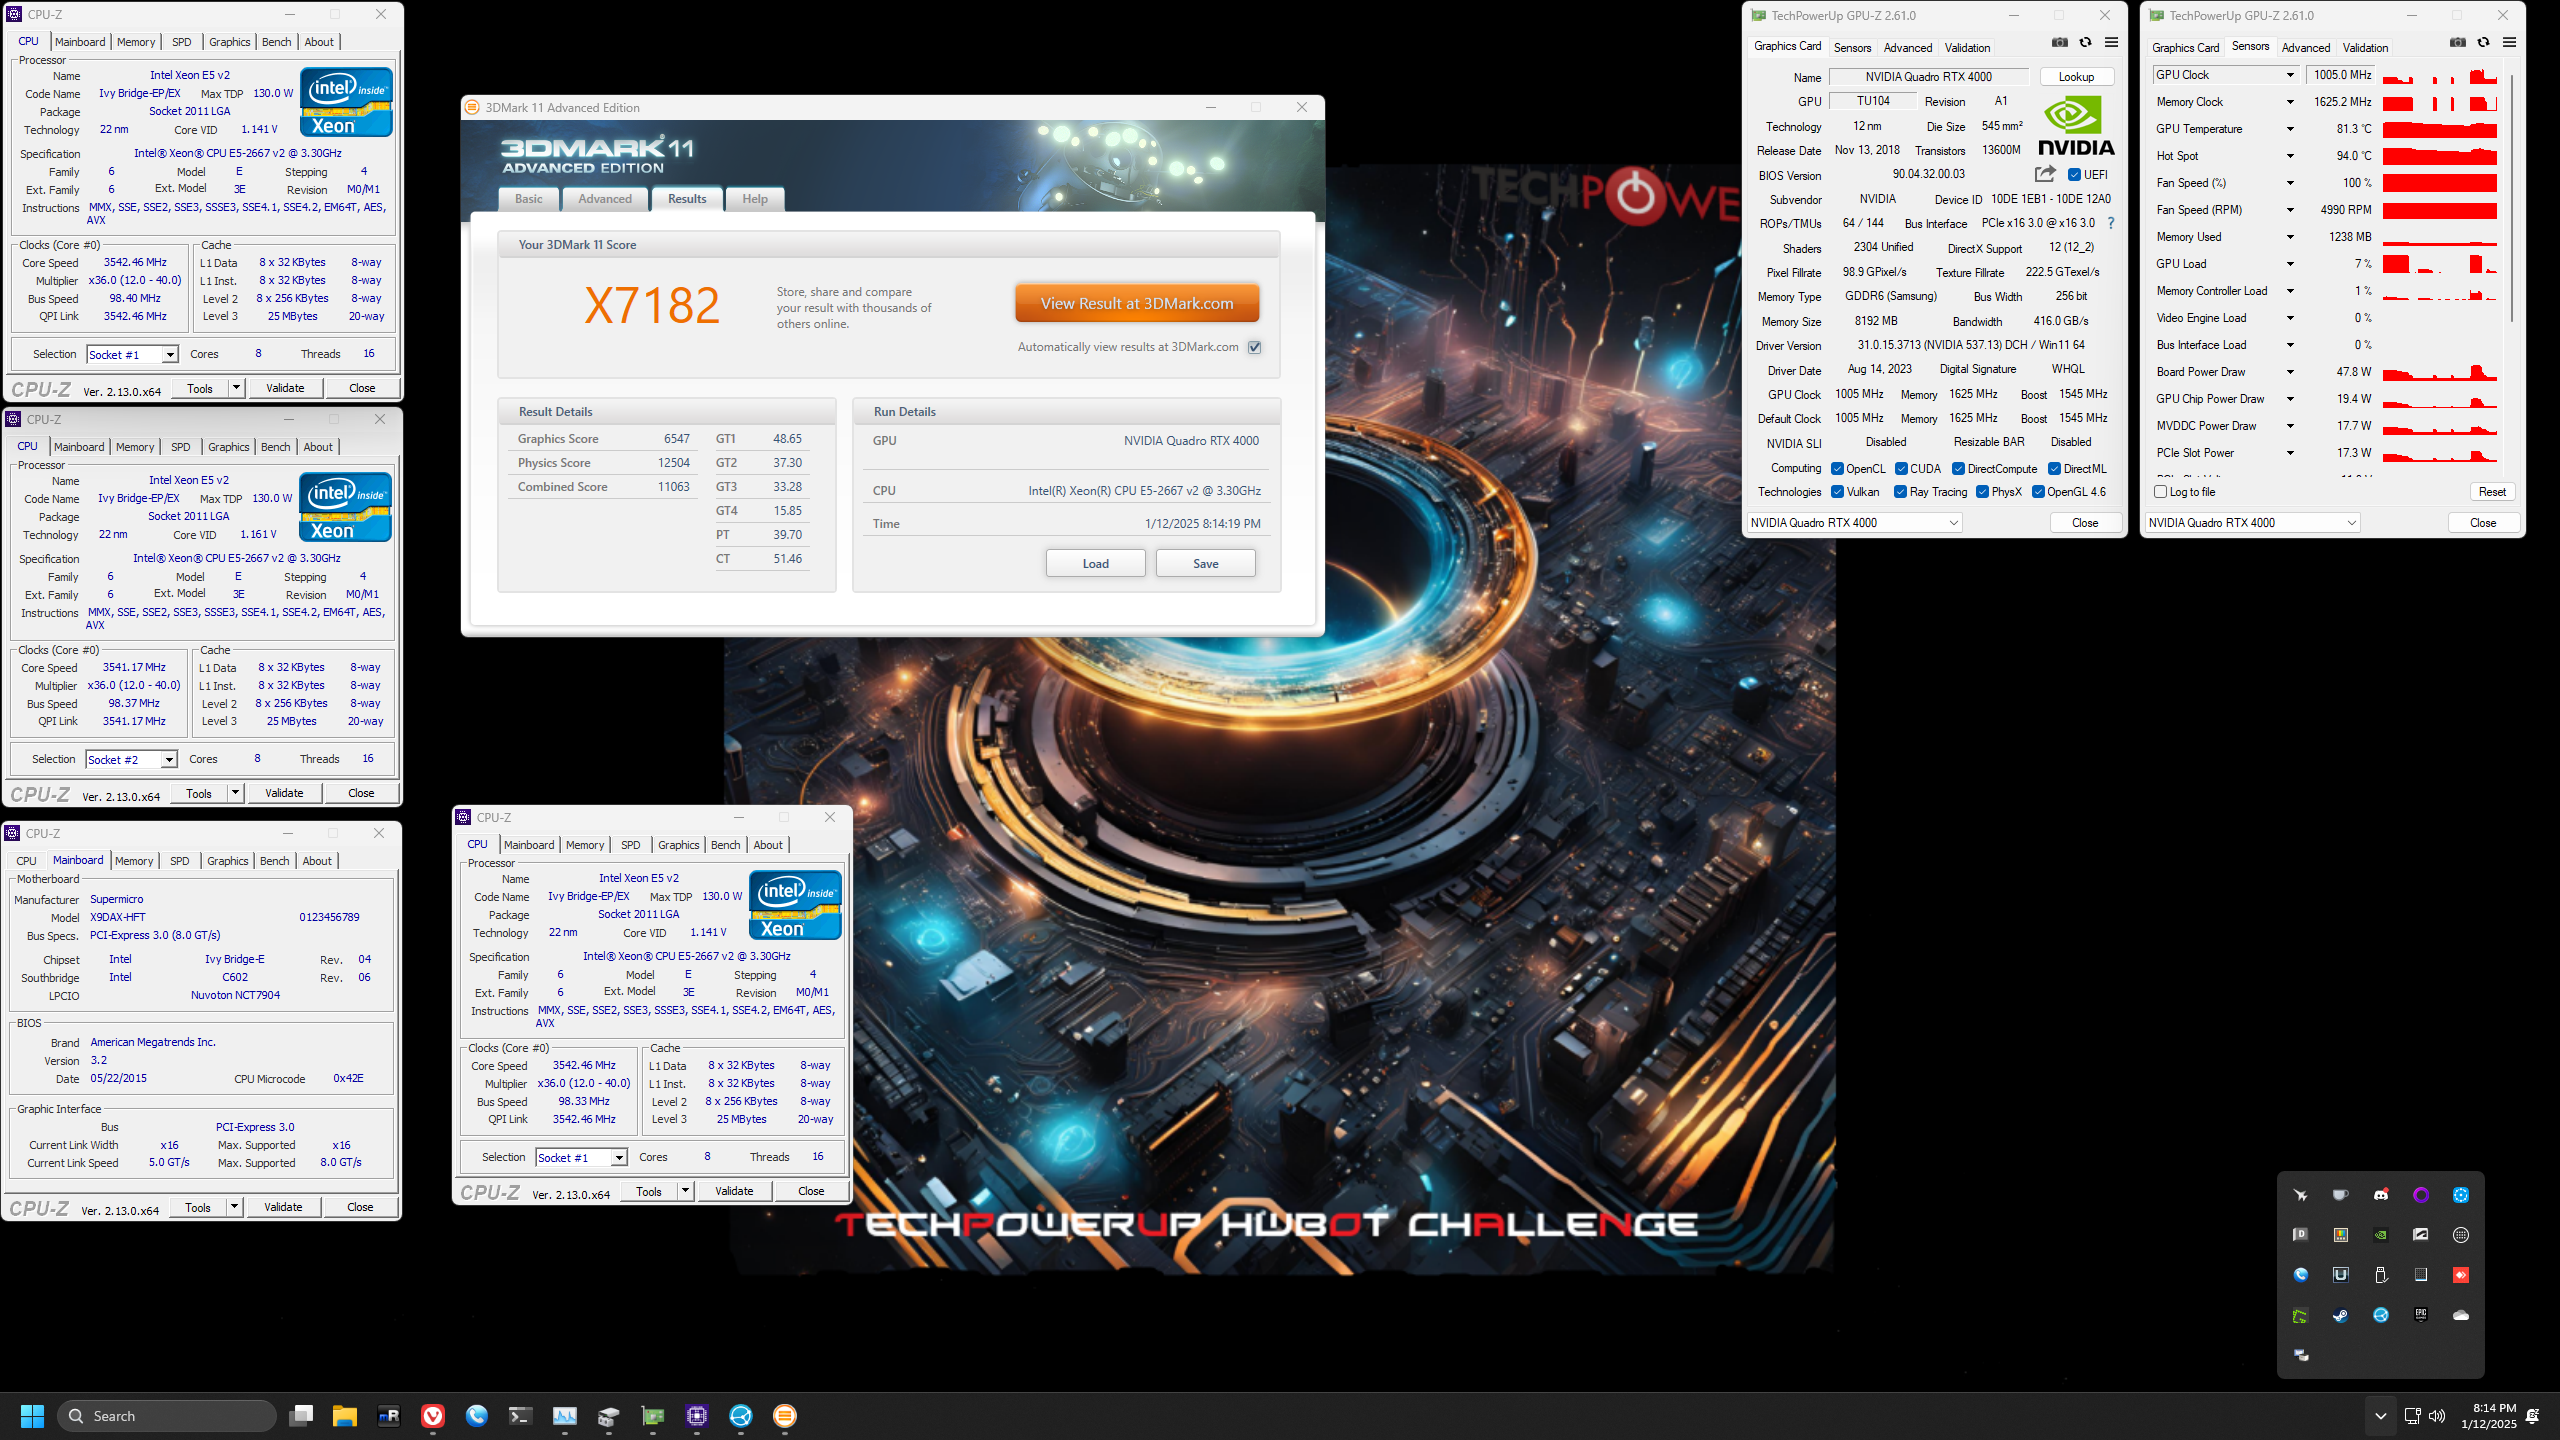Open Bench tab in bottom-center CPU-Z
The image size is (2560, 1440).
[x=726, y=845]
